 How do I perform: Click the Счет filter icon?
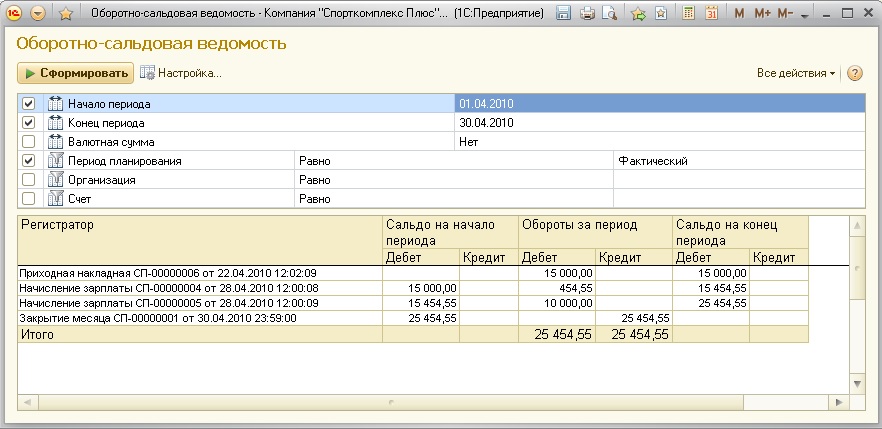tap(56, 198)
